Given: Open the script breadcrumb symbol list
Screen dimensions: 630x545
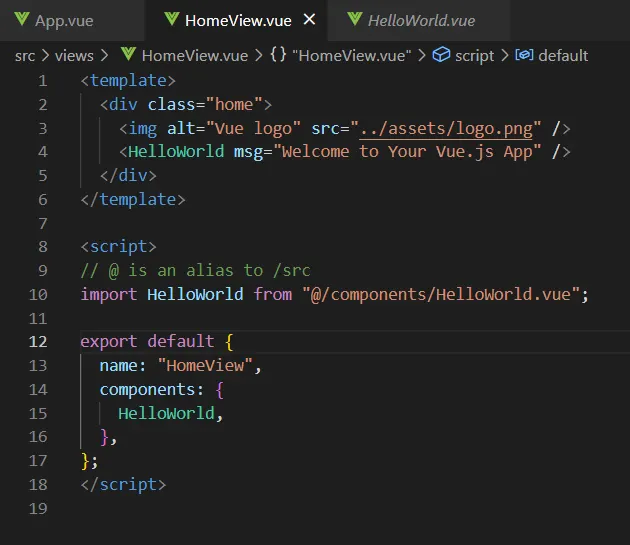Looking at the screenshot, I should coord(474,55).
